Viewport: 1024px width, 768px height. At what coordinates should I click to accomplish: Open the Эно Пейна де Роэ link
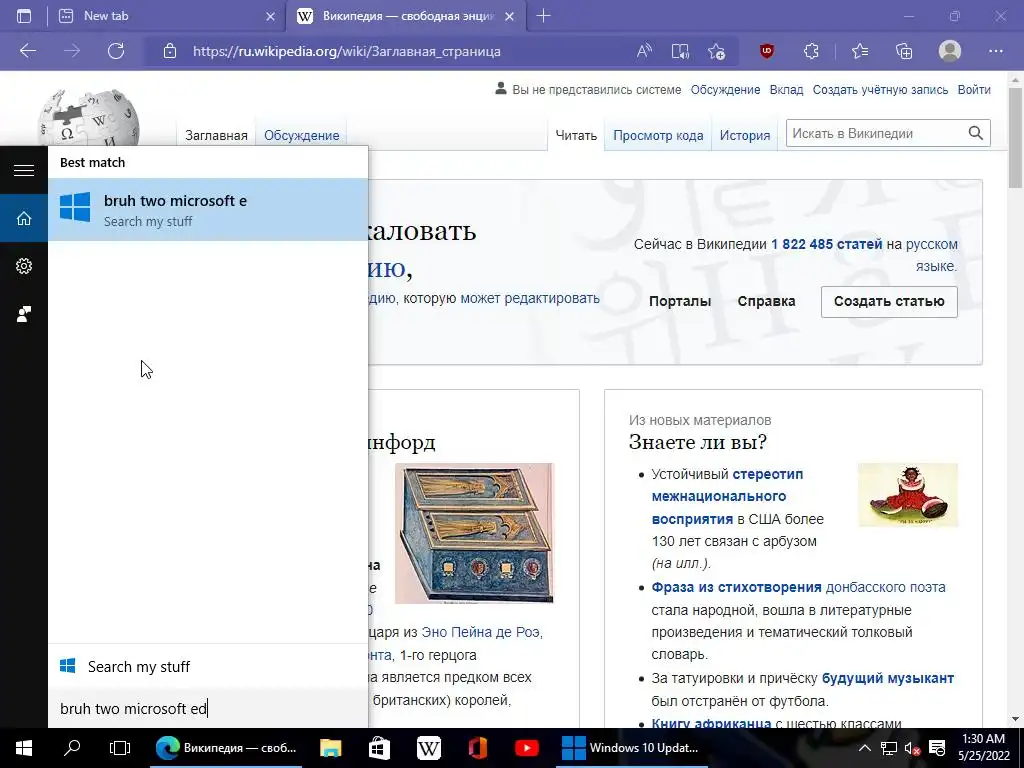[x=481, y=632]
